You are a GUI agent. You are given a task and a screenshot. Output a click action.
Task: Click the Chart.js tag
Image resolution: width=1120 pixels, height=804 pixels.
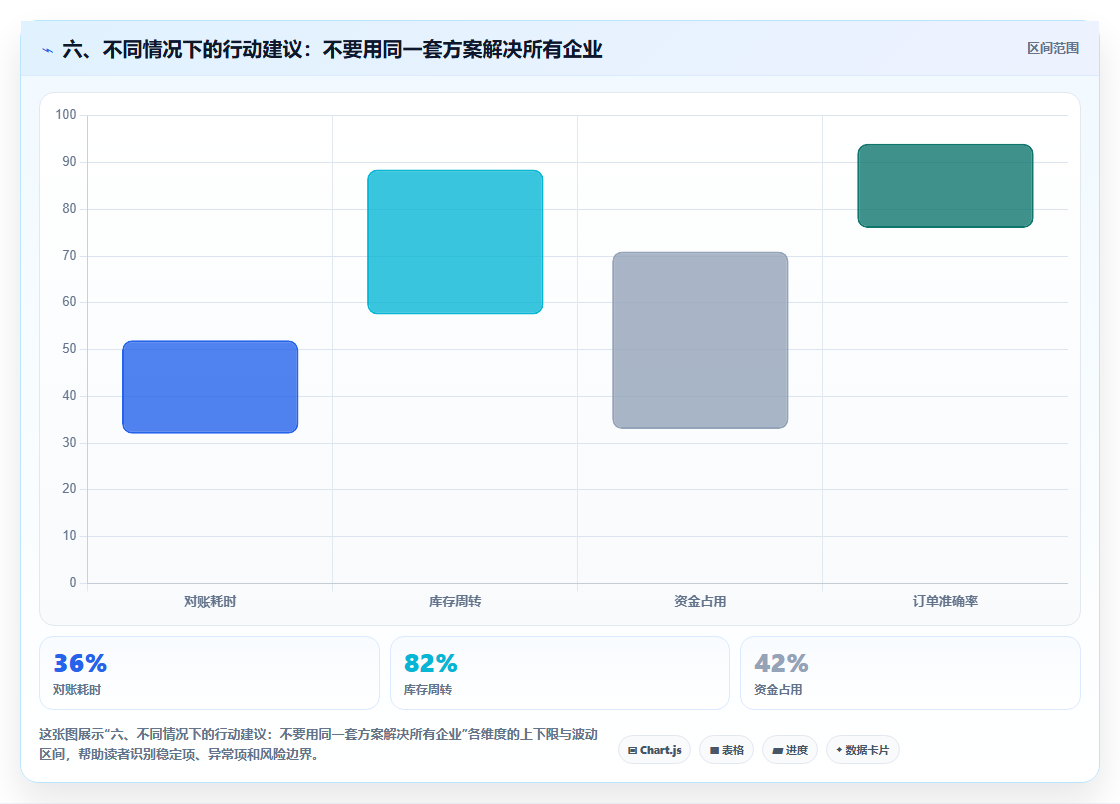(x=654, y=750)
